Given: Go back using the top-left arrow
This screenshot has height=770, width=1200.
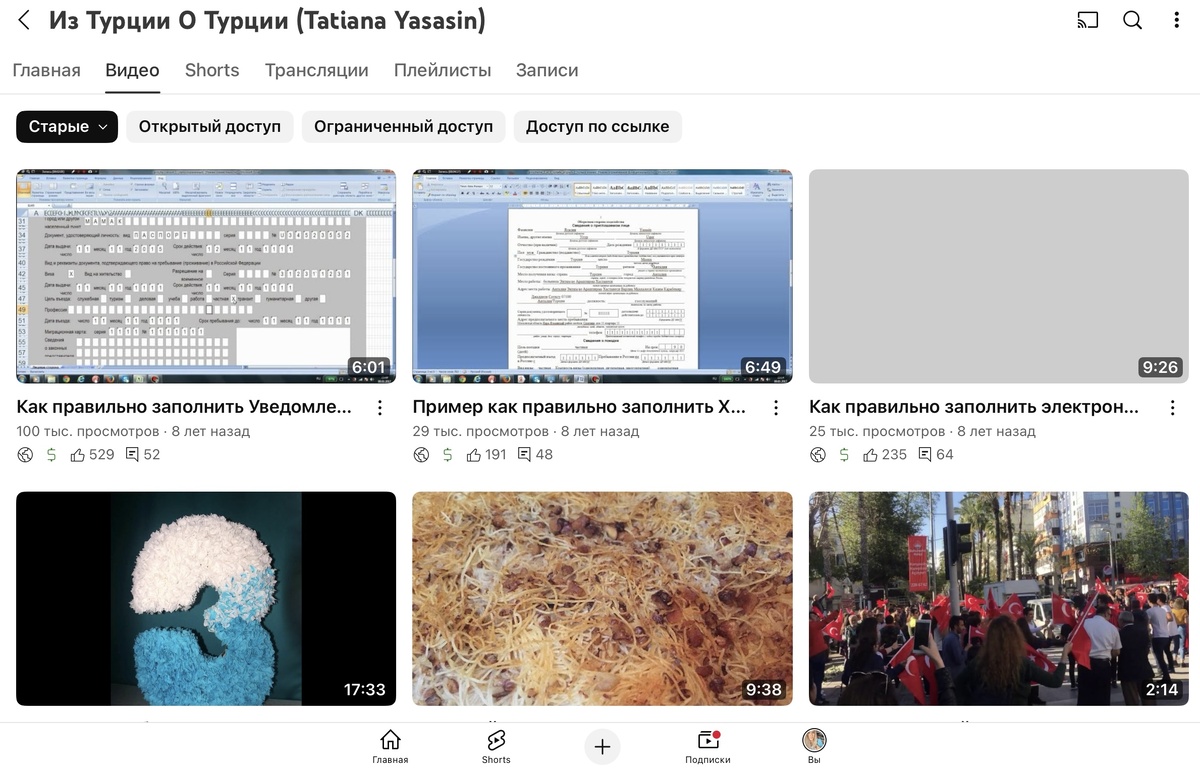Looking at the screenshot, I should [24, 20].
